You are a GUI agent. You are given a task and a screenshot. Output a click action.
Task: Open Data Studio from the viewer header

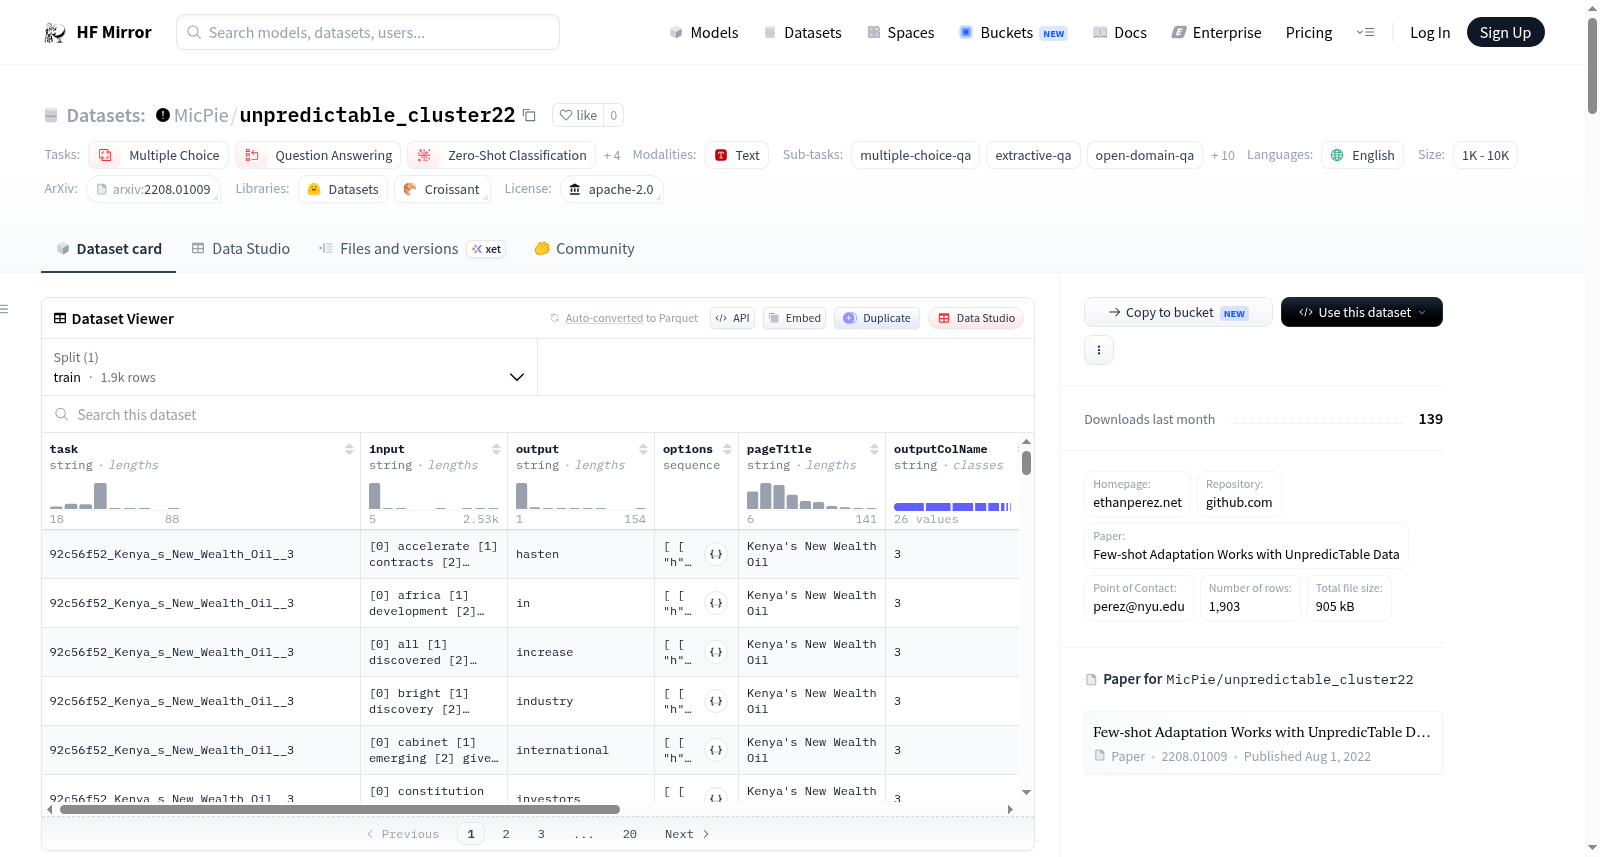click(x=976, y=318)
